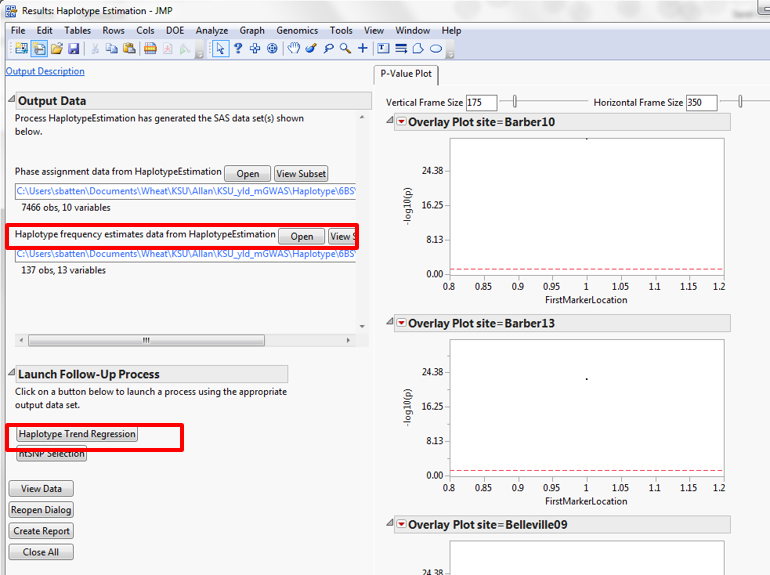Select the Line drawing tool

(401, 48)
